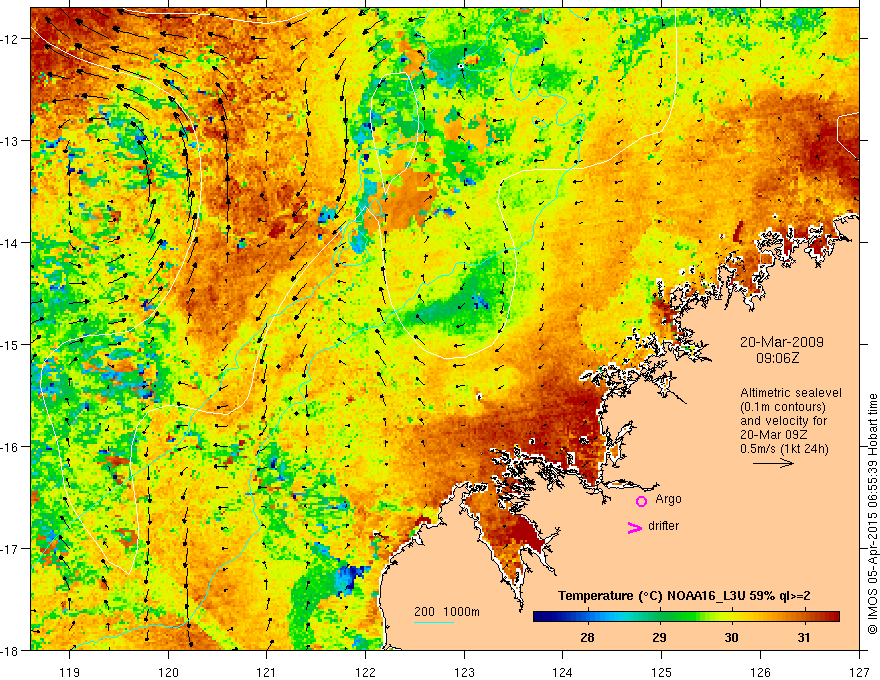Click the 'Altimetric sealevel' caption line
This screenshot has height=680, width=880.
coord(791,393)
